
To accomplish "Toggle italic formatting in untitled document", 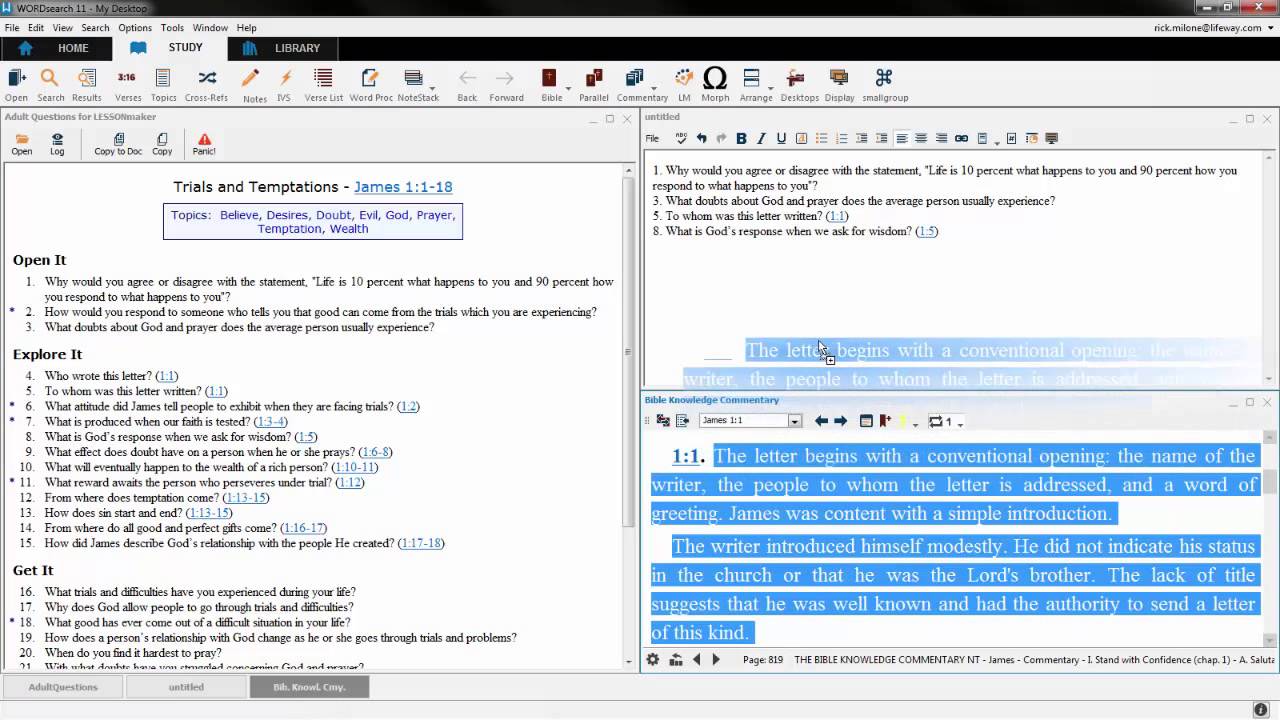I will (x=761, y=138).
